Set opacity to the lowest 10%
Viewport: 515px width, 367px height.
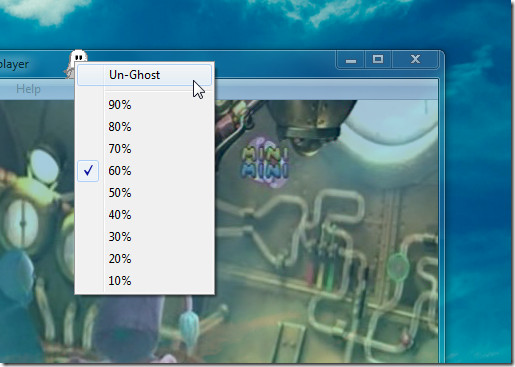(144, 281)
